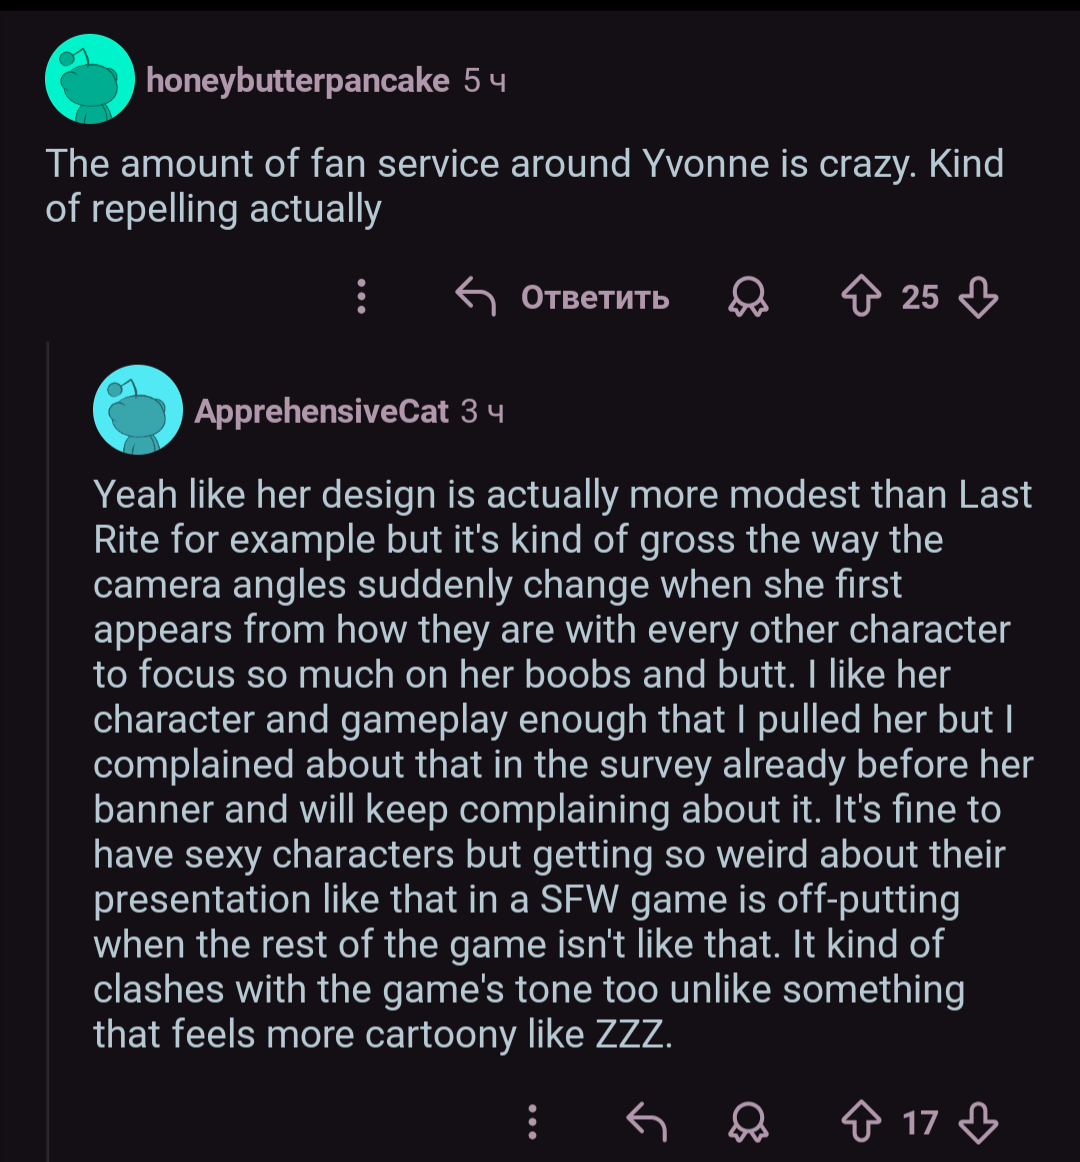Tap reply arrow under ApprehensiveCat's comment
This screenshot has height=1162, width=1080.
click(646, 1122)
